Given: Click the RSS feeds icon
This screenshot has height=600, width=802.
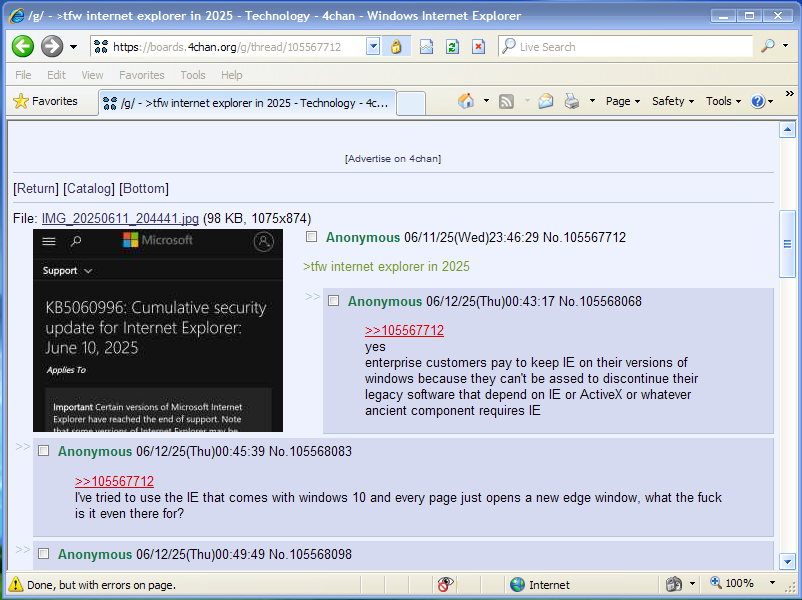Looking at the screenshot, I should (506, 101).
